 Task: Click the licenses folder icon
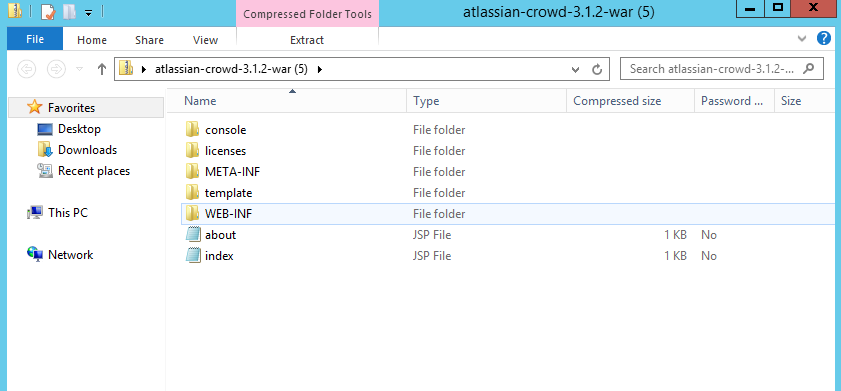coord(193,151)
